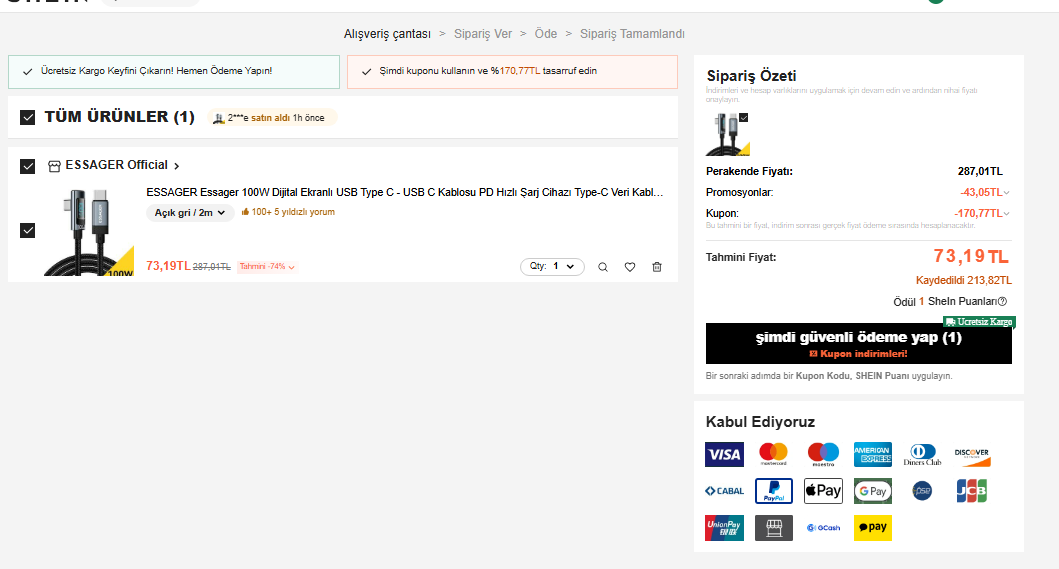Image resolution: width=1059 pixels, height=569 pixels.
Task: Click the Diners Club logo
Action: [x=923, y=454]
